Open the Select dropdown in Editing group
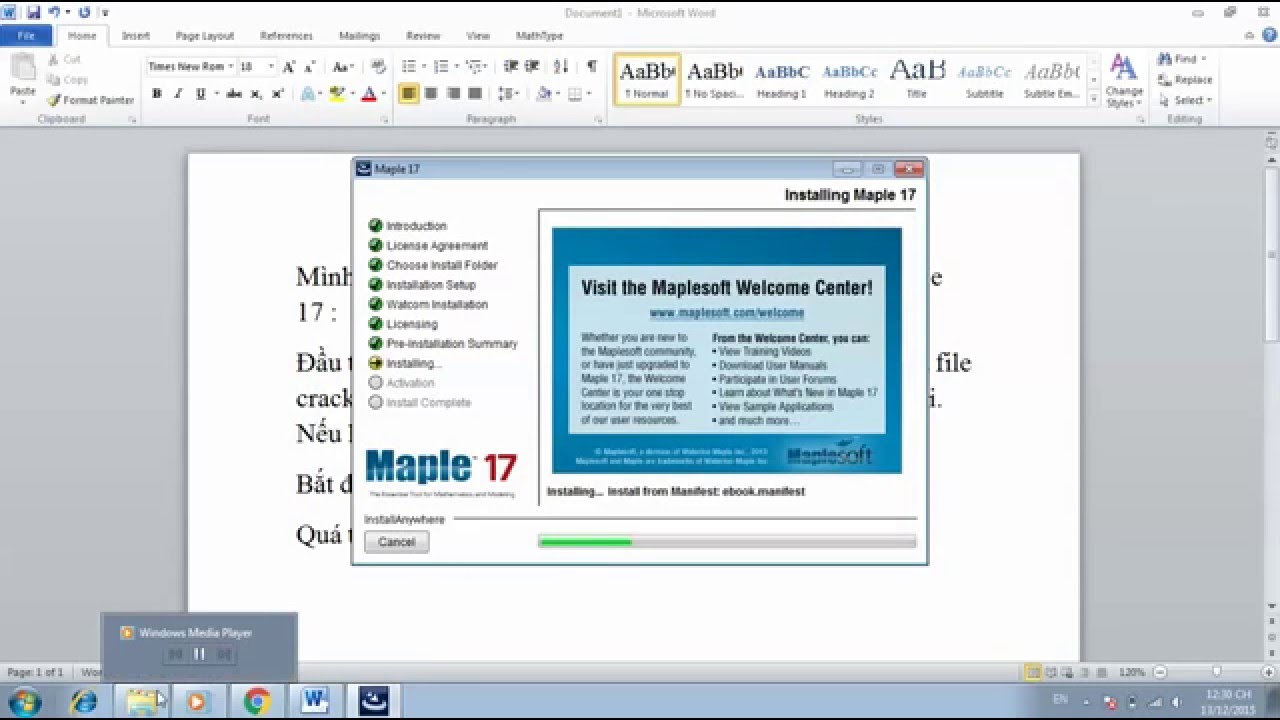Screen dimensions: 1280x720 tap(1185, 100)
